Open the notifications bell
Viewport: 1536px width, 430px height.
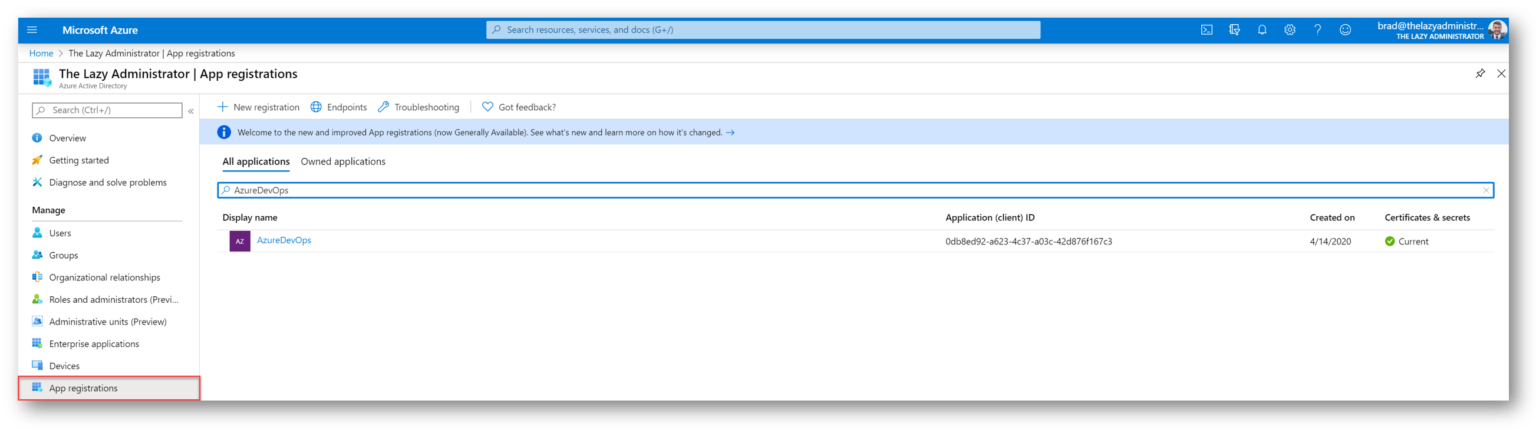(x=1262, y=30)
